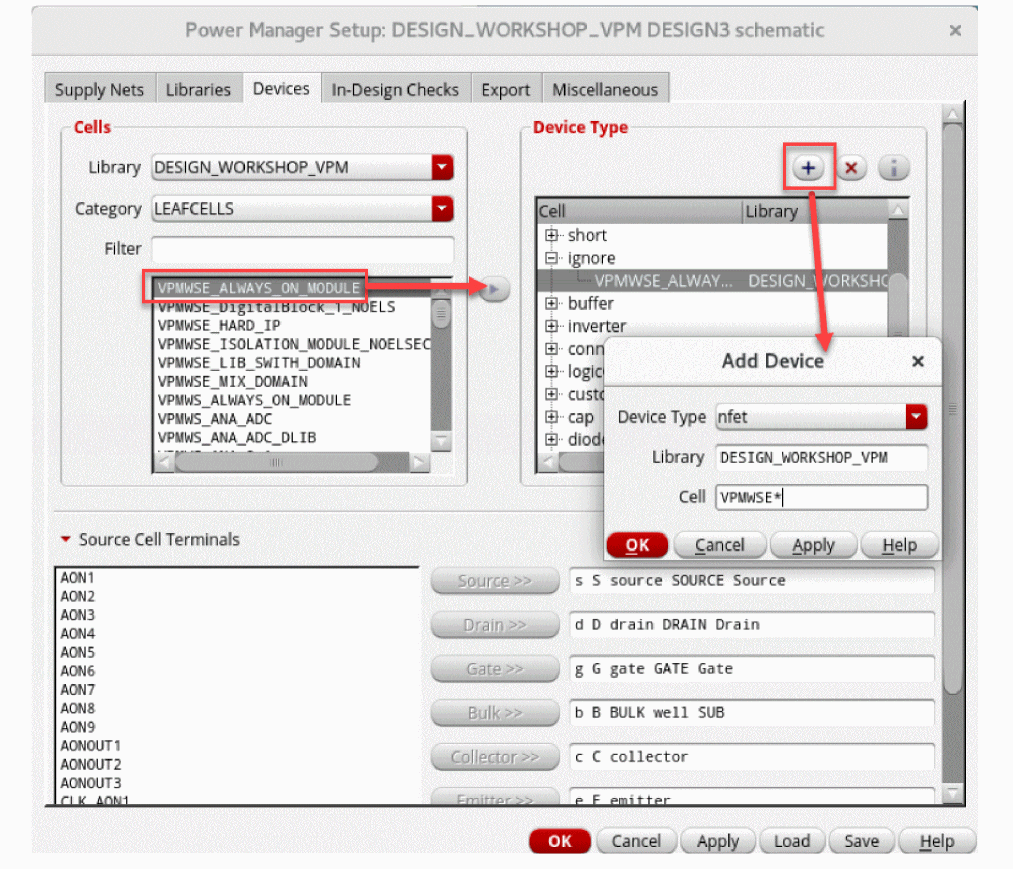Open the In-Design Checks tab
1013x869 pixels.
click(395, 89)
